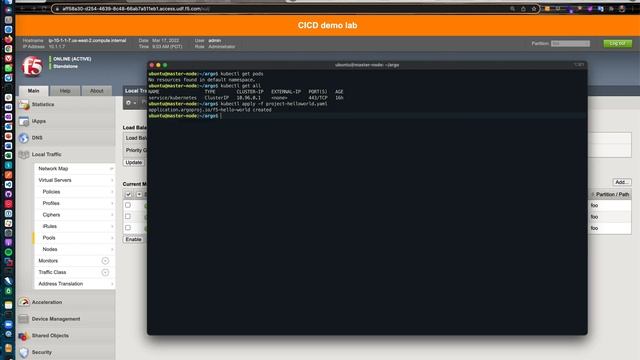The width and height of the screenshot is (640, 360).
Task: Click the Enable button
Action: (133, 239)
